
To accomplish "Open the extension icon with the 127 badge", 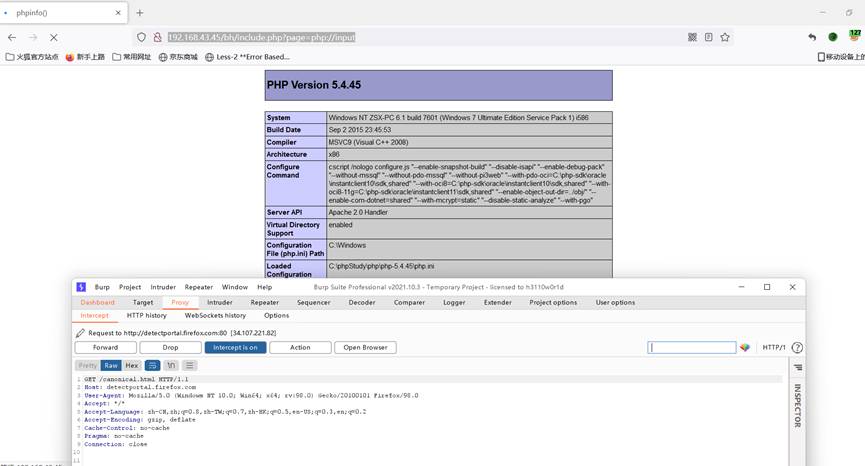I will point(855,35).
